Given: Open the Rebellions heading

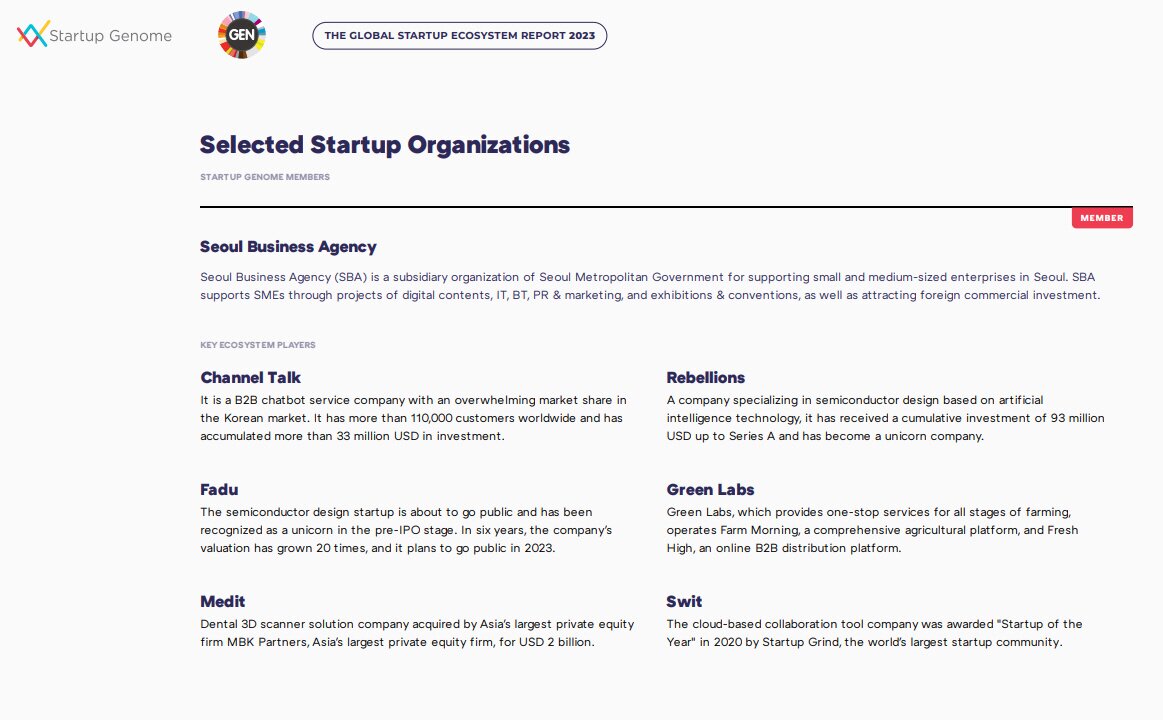Looking at the screenshot, I should [x=705, y=378].
